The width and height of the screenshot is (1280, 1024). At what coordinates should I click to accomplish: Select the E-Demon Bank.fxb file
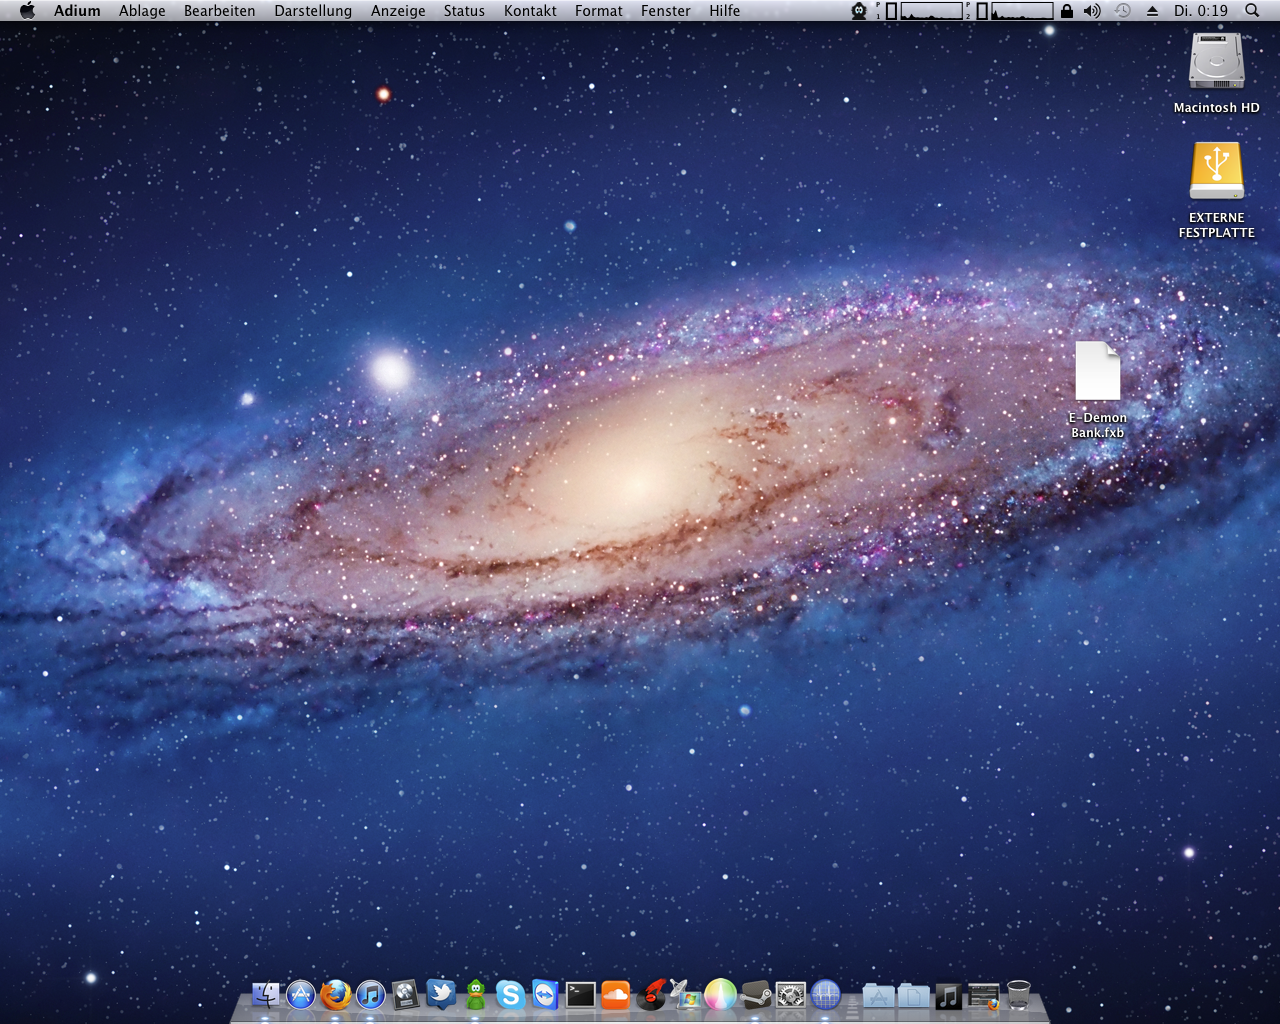(1097, 372)
